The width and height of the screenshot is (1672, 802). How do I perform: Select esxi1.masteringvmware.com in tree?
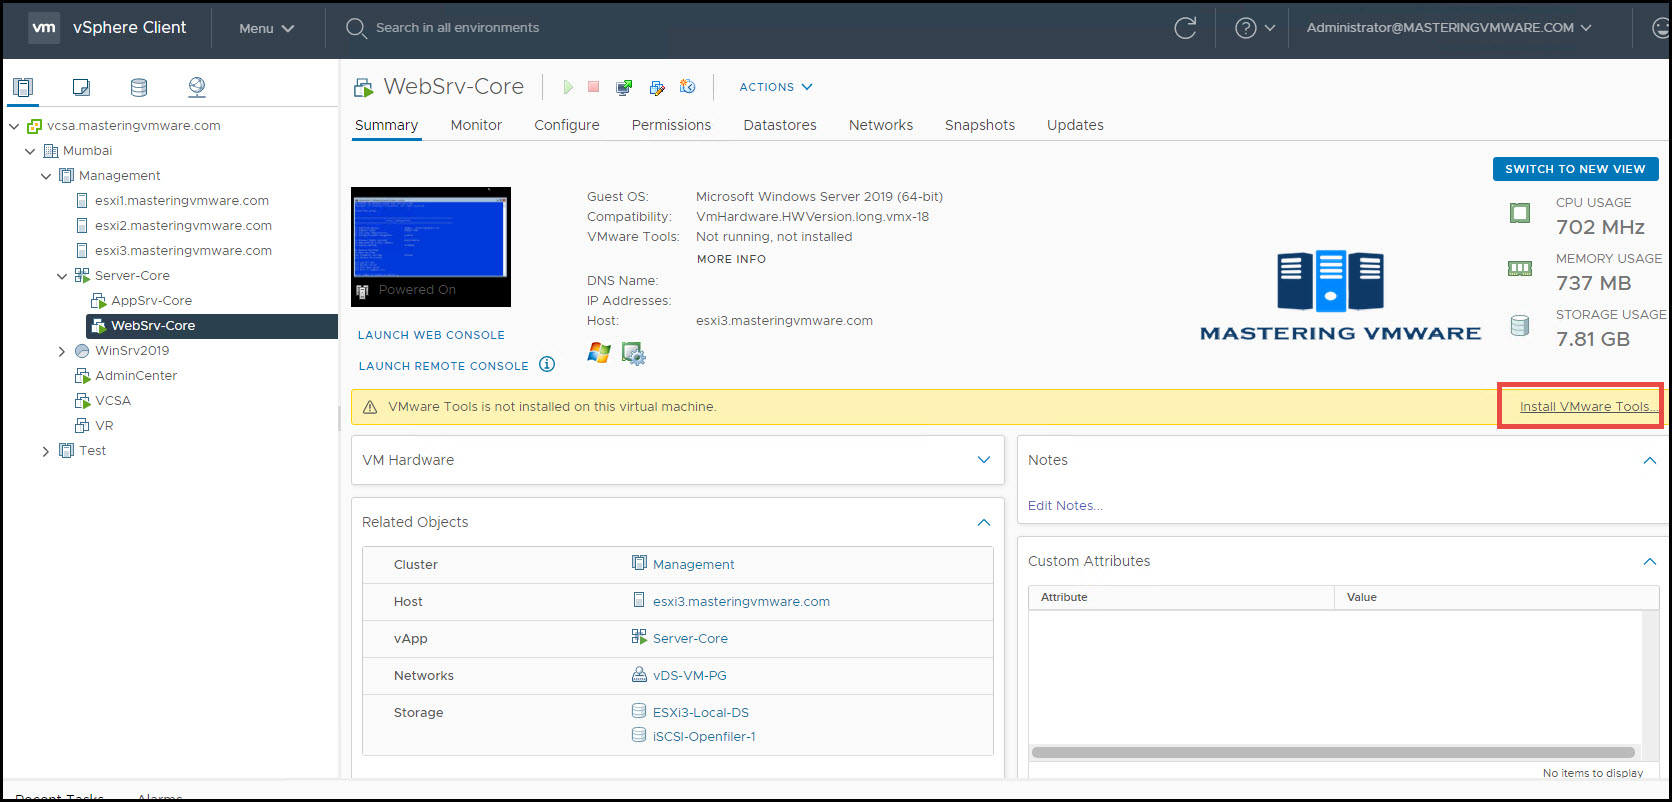click(x=182, y=201)
